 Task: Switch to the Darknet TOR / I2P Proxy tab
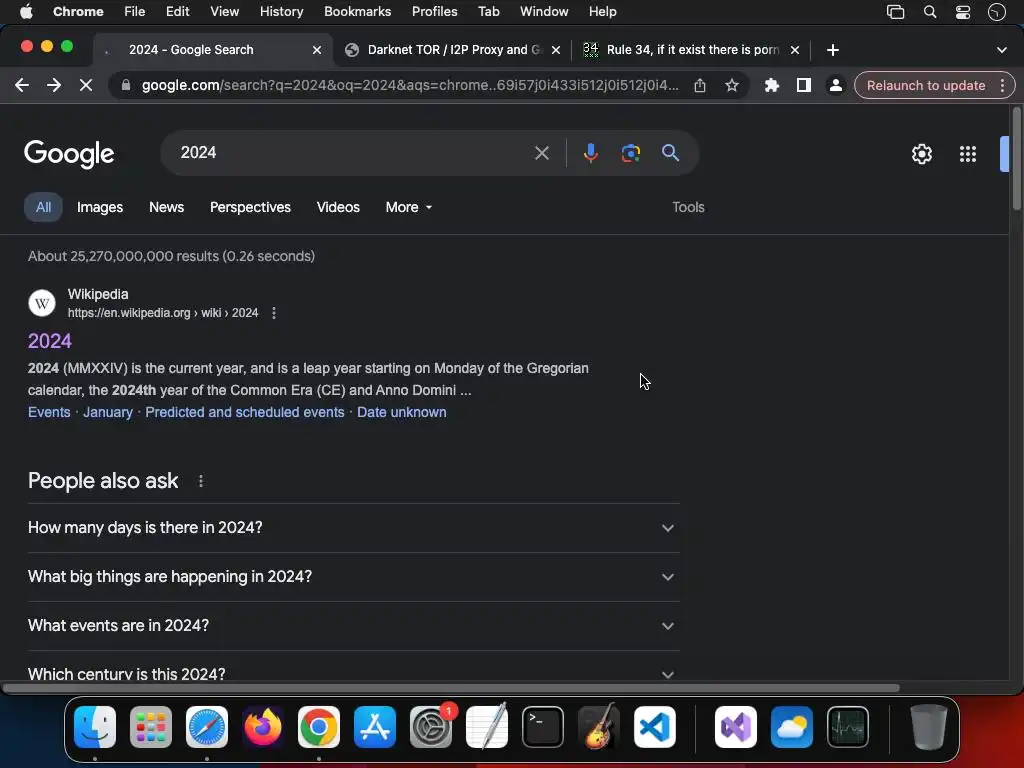click(x=453, y=50)
